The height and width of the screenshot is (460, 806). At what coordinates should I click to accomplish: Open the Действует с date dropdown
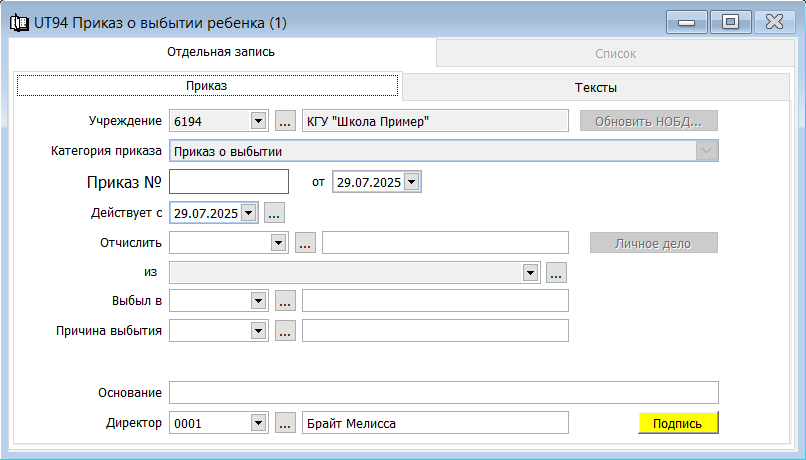click(x=249, y=213)
